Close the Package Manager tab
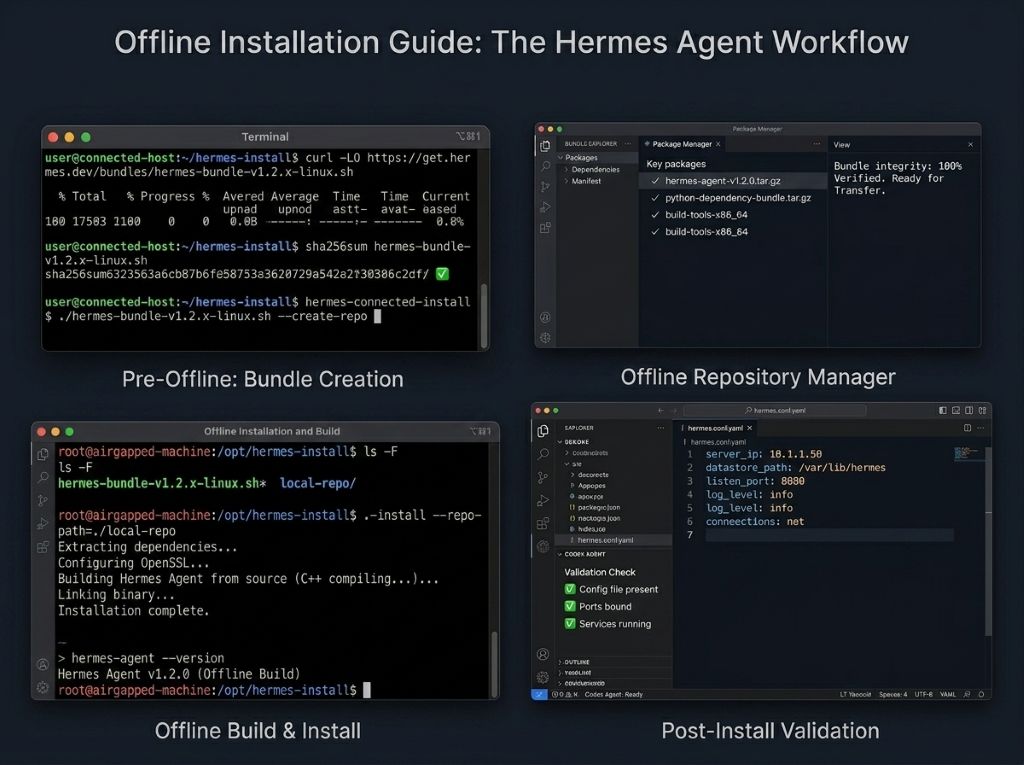The image size is (1024, 765). (718, 144)
